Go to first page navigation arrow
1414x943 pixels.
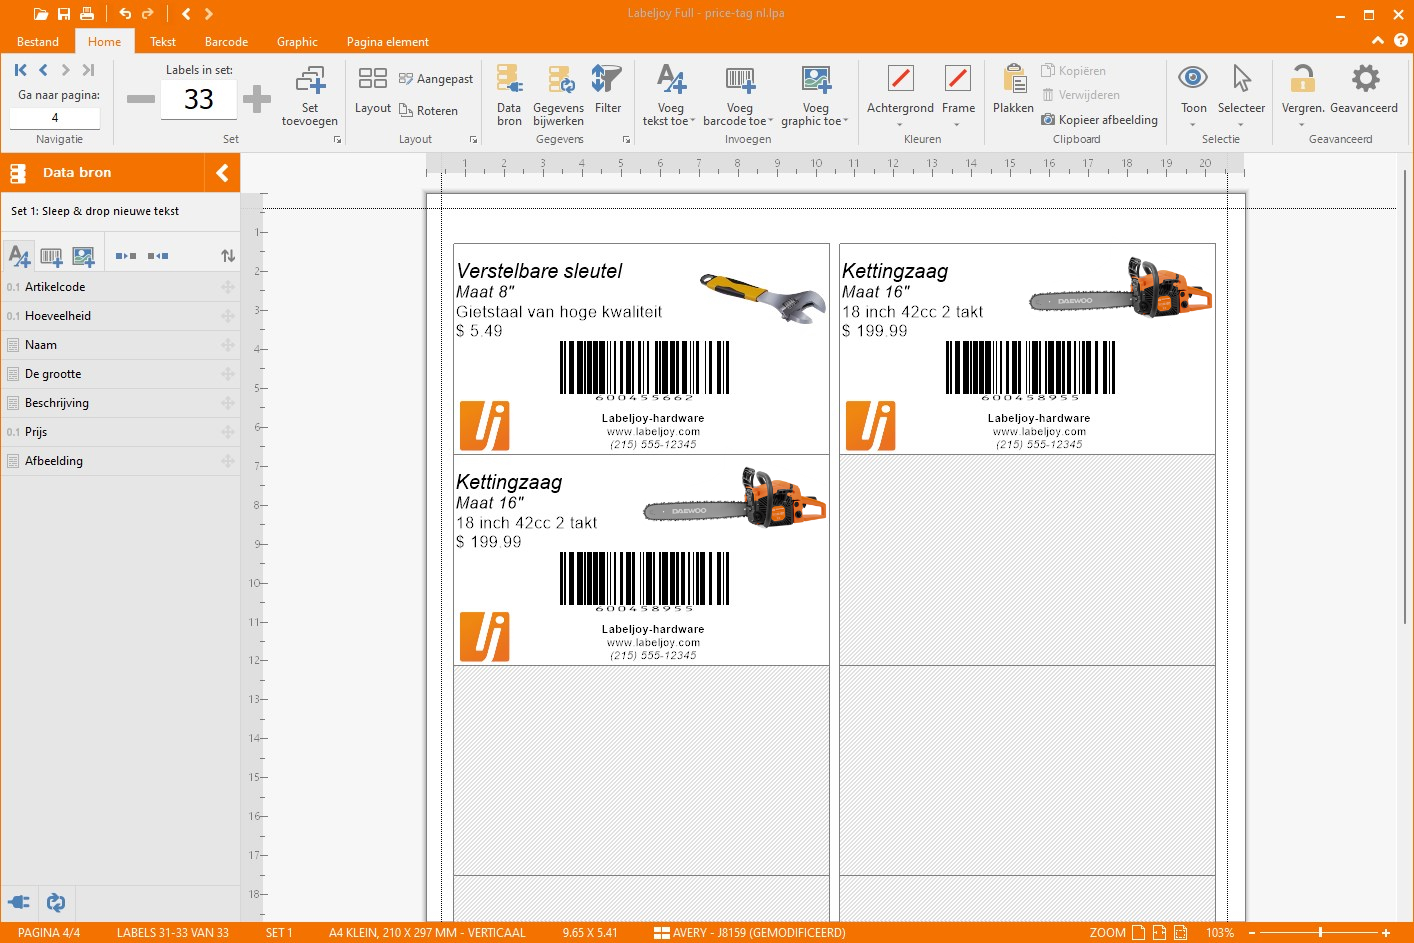click(20, 70)
